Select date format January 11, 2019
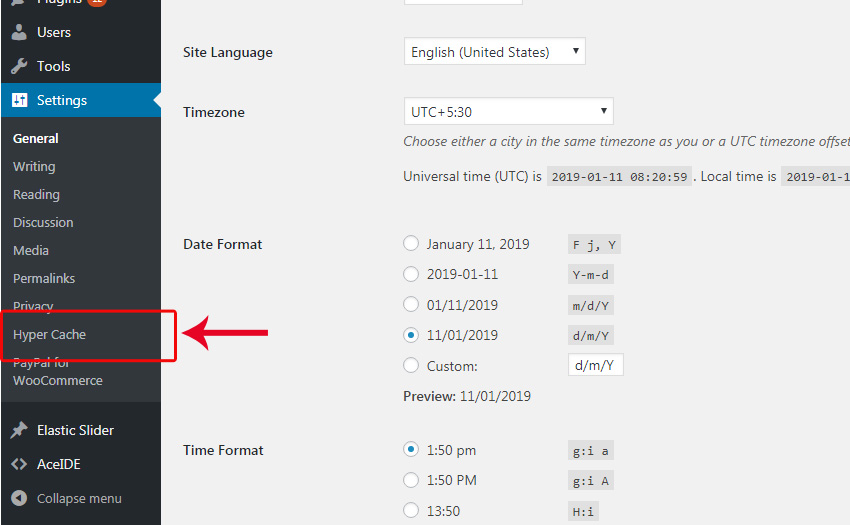Image resolution: width=850 pixels, height=525 pixels. 411,243
